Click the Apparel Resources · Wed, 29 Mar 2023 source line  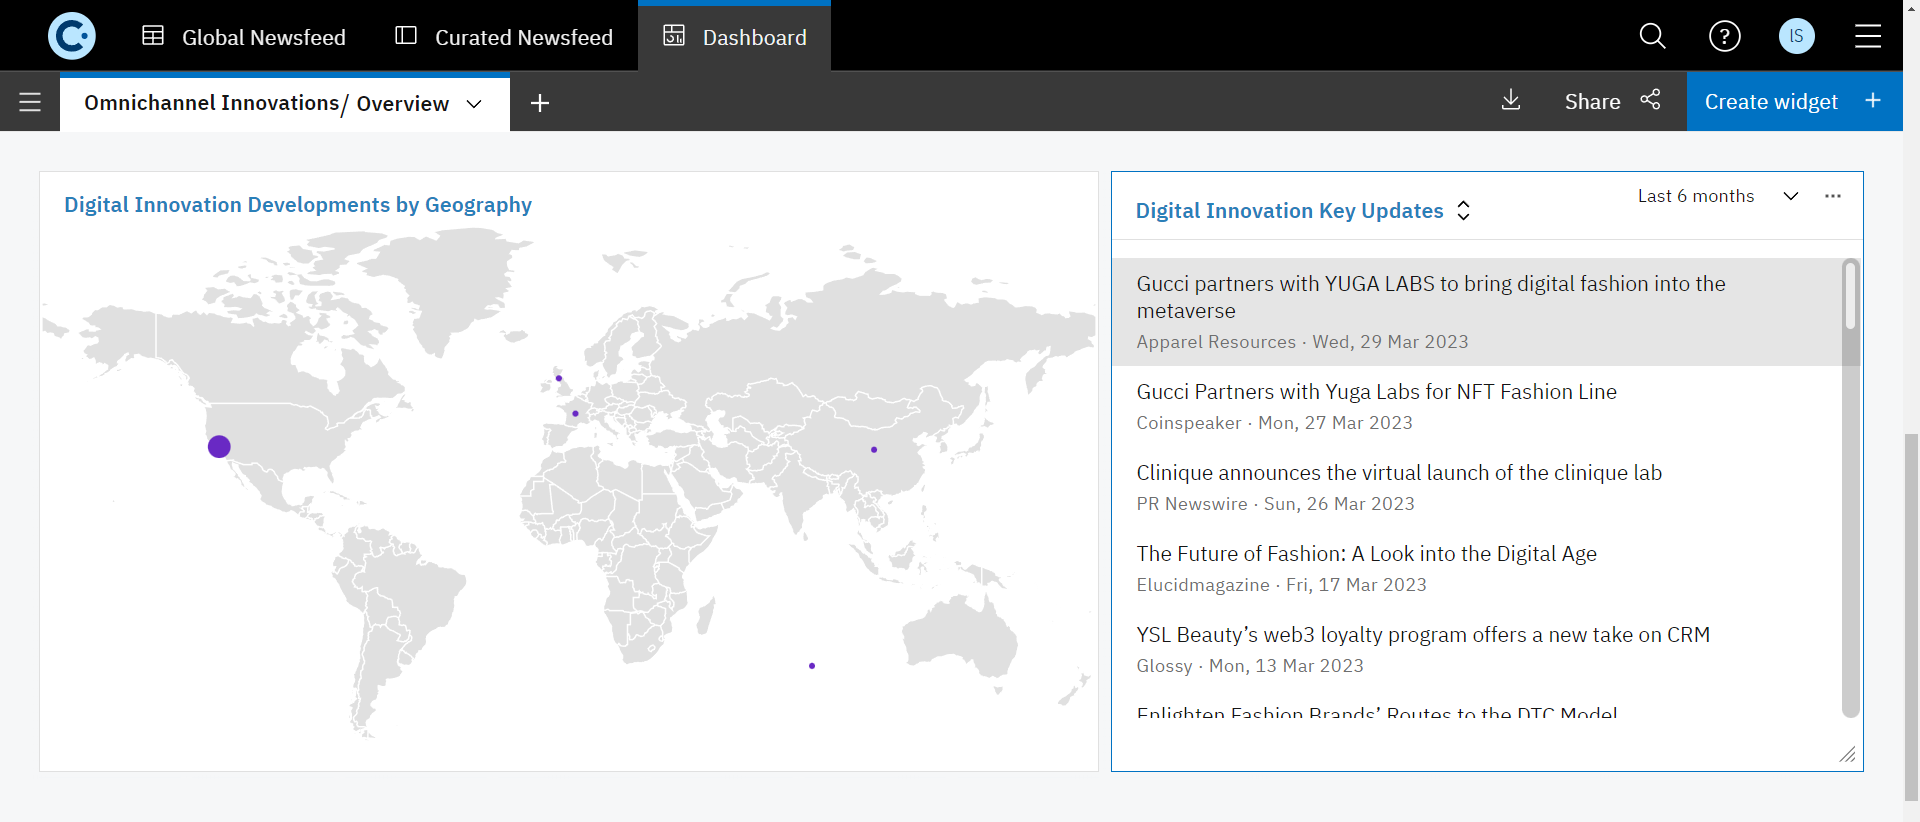[x=1302, y=342]
